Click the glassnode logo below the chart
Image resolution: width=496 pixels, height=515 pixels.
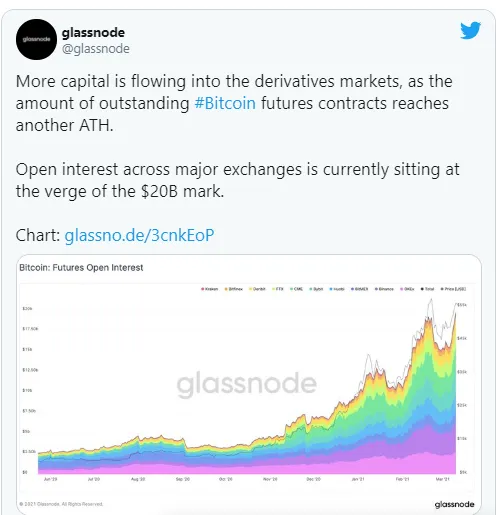454,504
